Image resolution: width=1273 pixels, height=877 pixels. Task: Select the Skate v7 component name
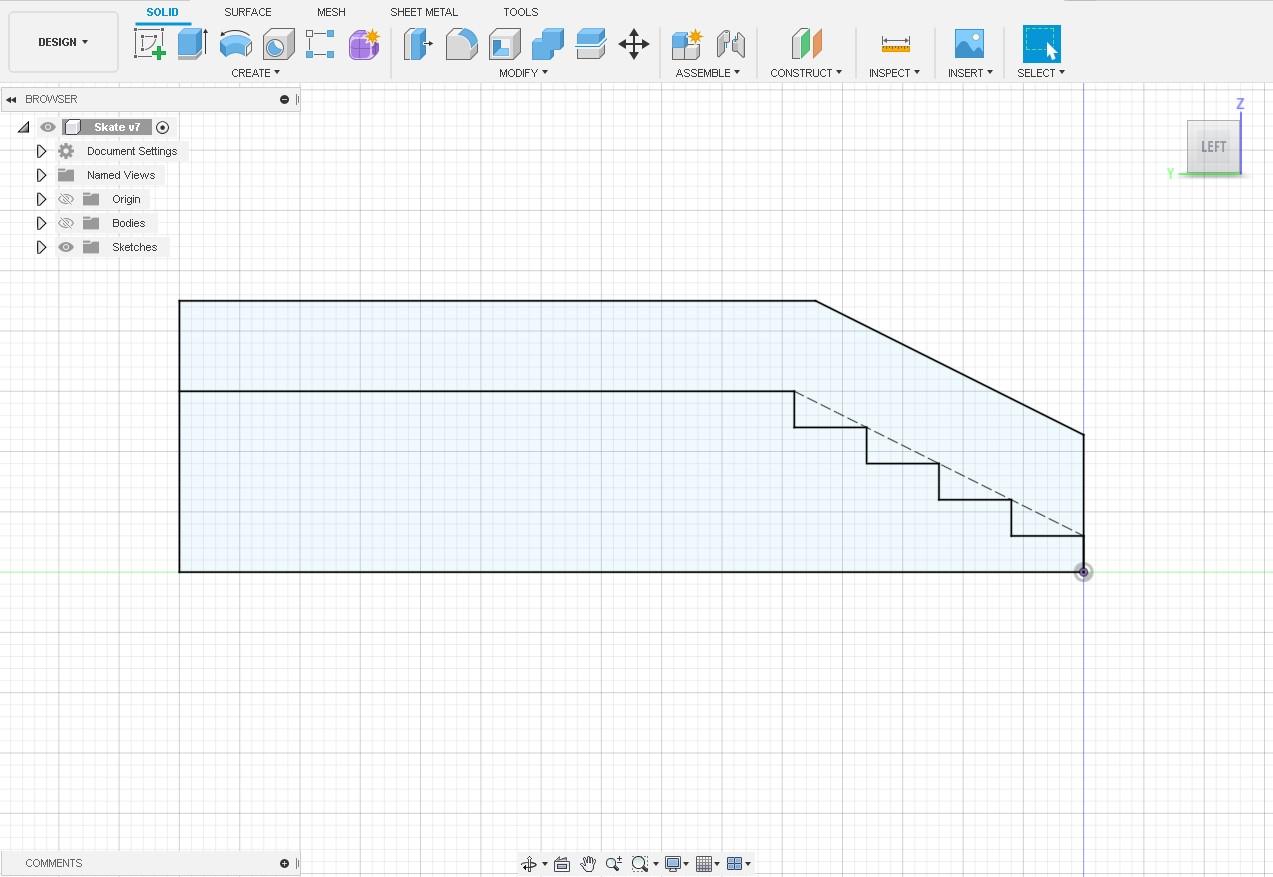[117, 127]
